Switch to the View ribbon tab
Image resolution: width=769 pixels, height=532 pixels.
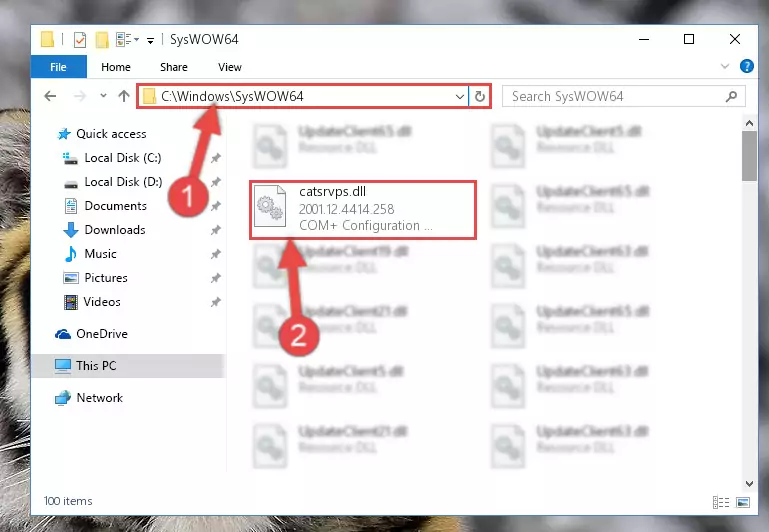[x=230, y=67]
